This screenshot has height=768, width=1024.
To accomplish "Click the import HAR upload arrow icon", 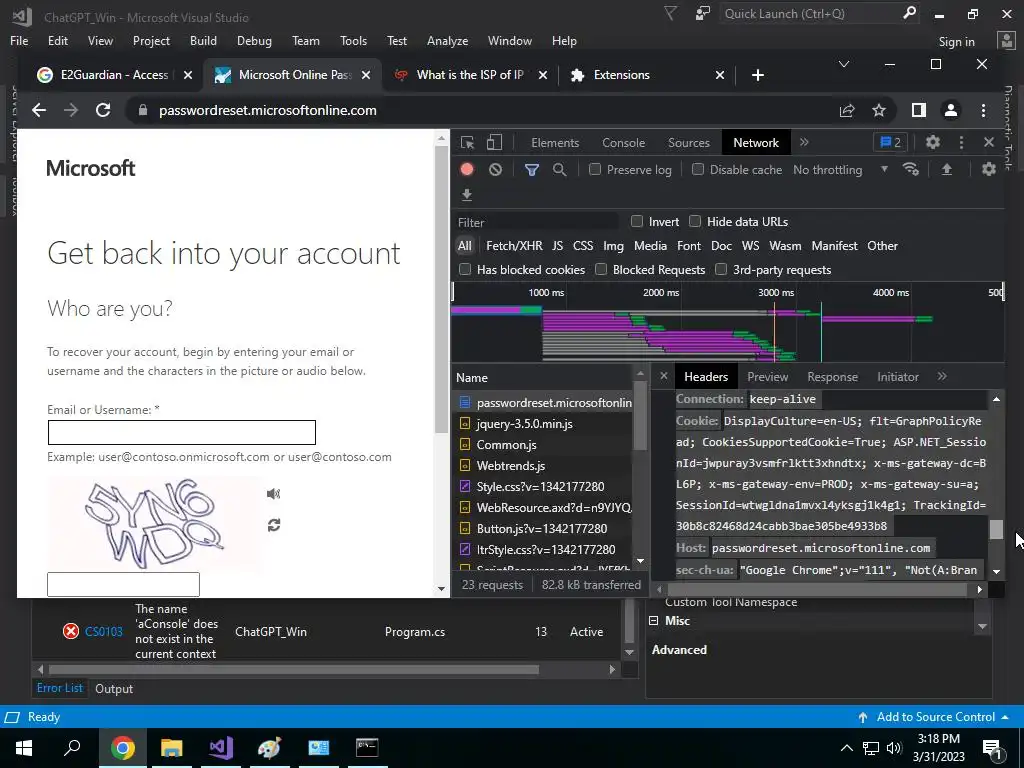I will 946,169.
